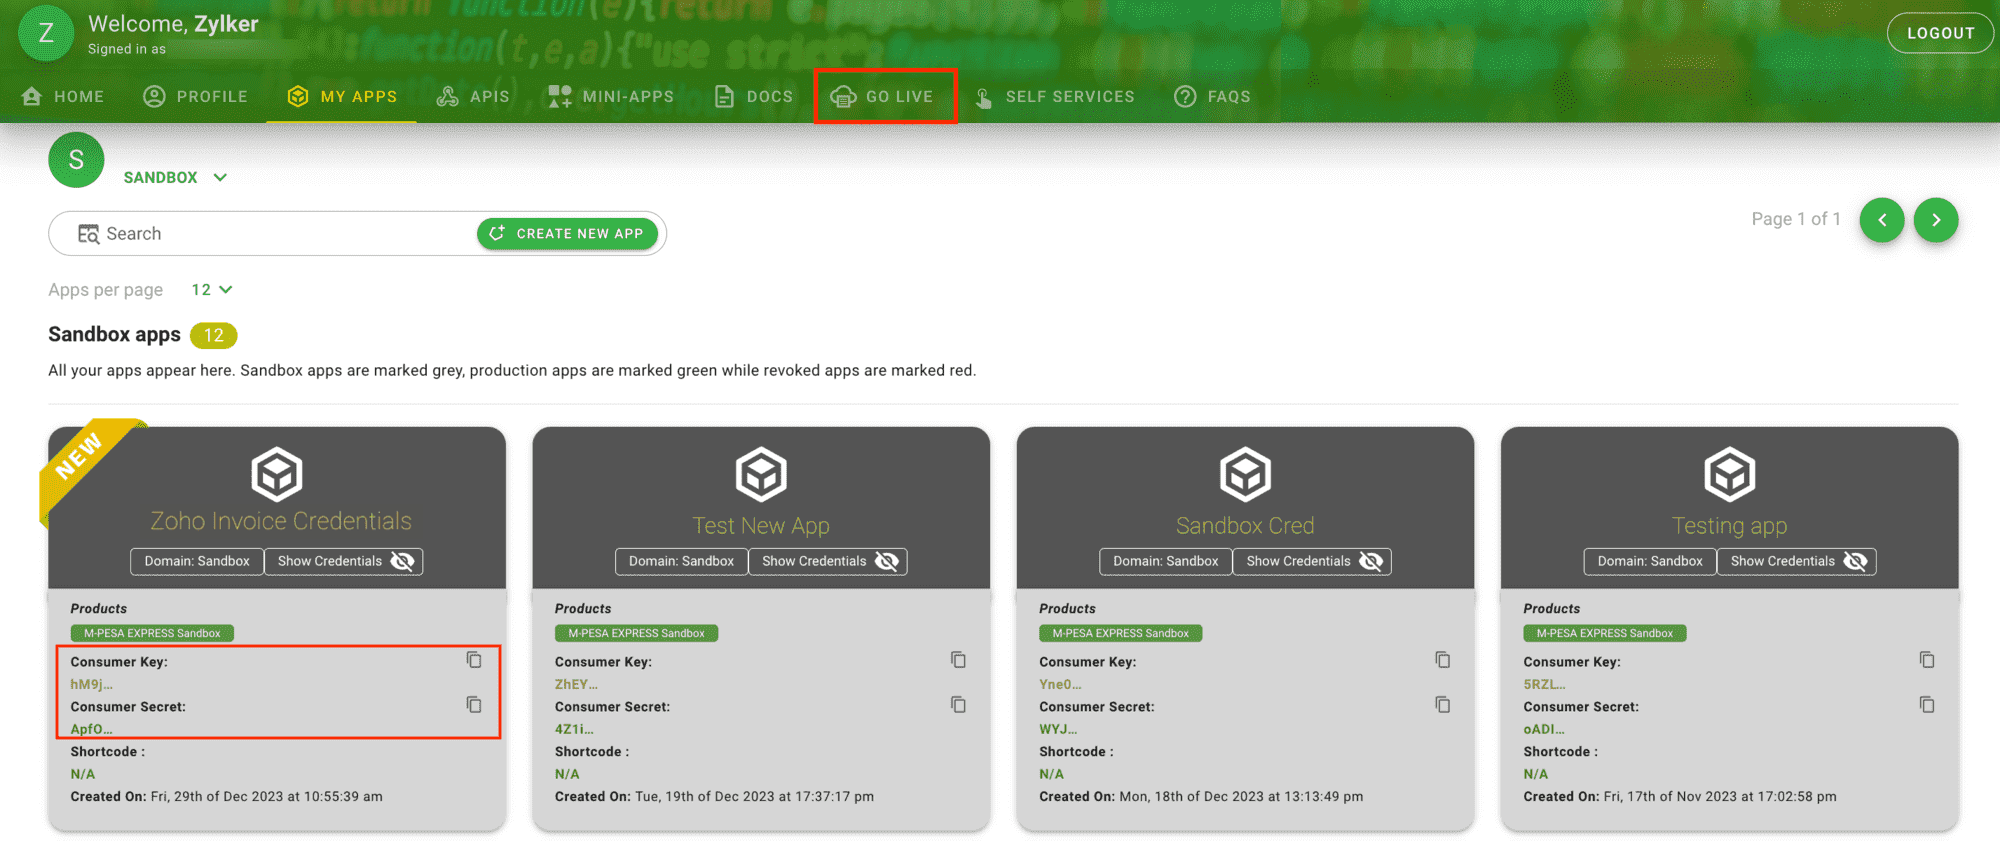Click the Test New App cube icon
The height and width of the screenshot is (841, 2000).
pyautogui.click(x=761, y=474)
